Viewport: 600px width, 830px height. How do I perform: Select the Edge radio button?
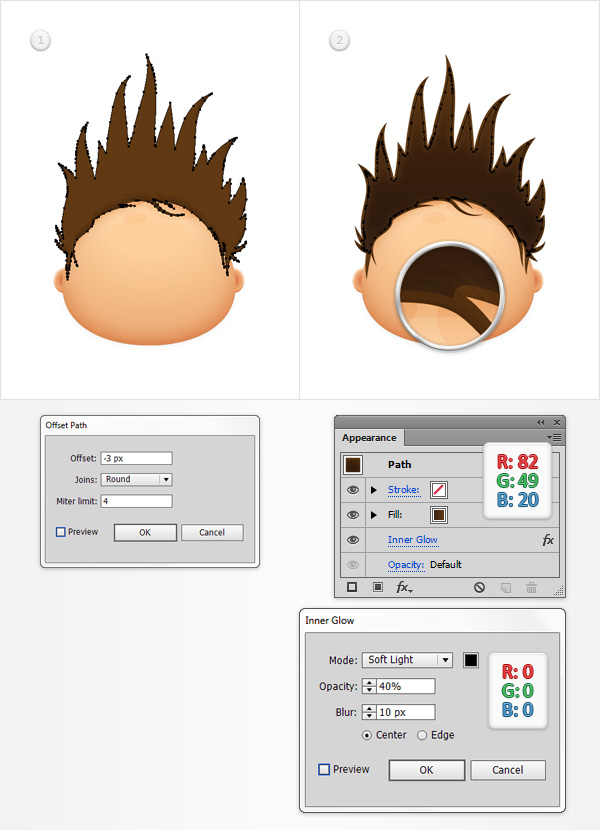[x=422, y=735]
